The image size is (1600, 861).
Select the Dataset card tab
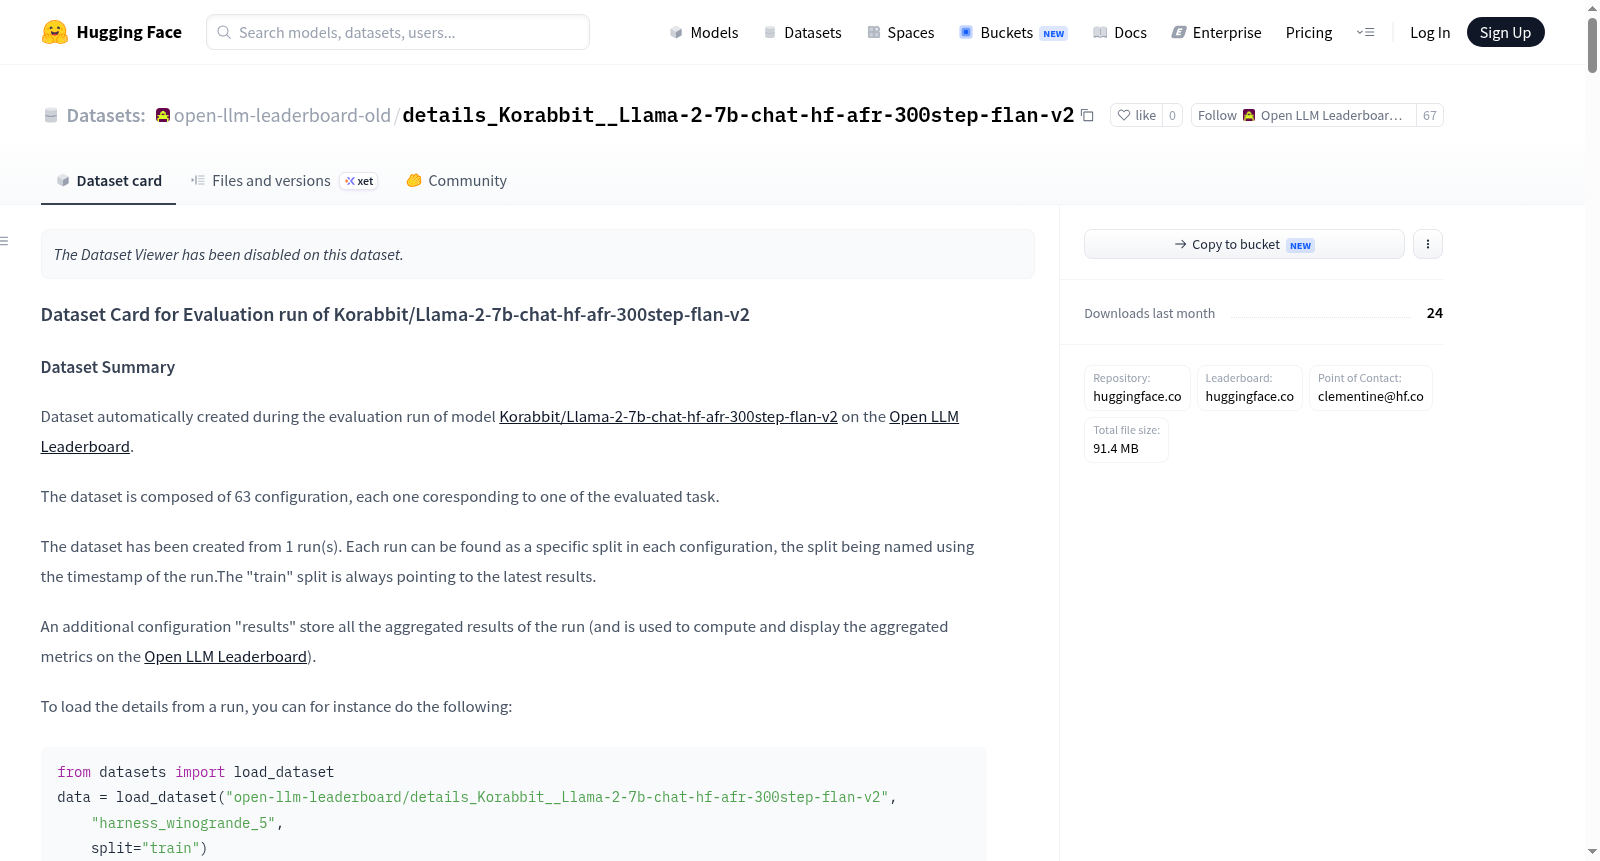[108, 181]
